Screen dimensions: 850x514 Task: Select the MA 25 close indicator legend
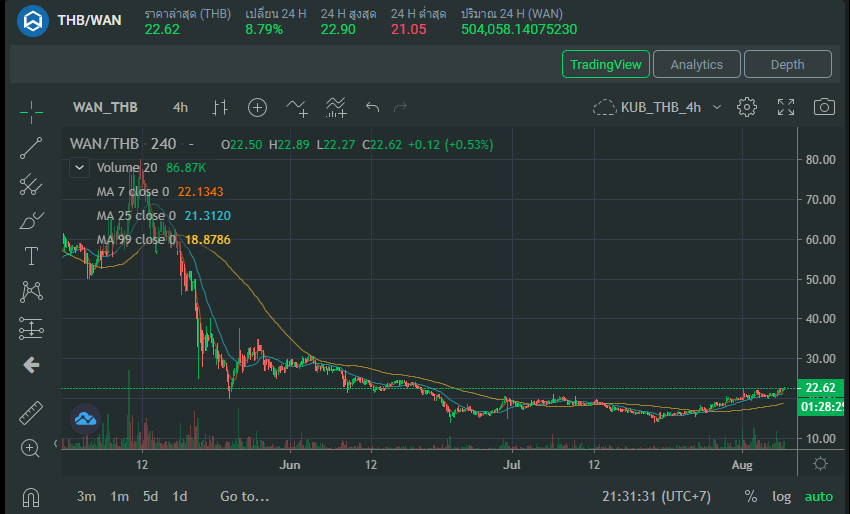pos(136,215)
